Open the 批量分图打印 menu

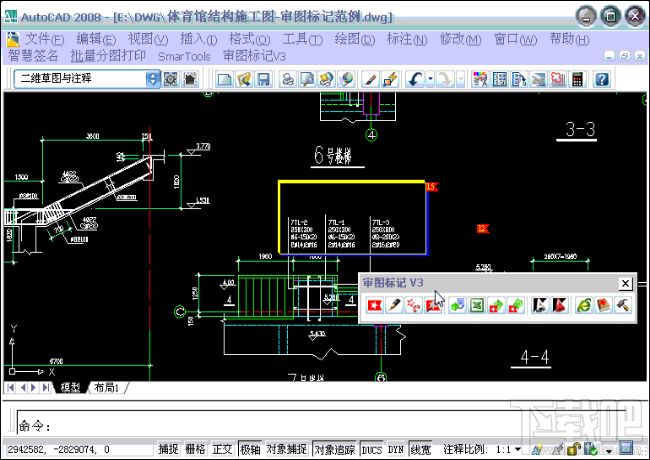click(108, 56)
